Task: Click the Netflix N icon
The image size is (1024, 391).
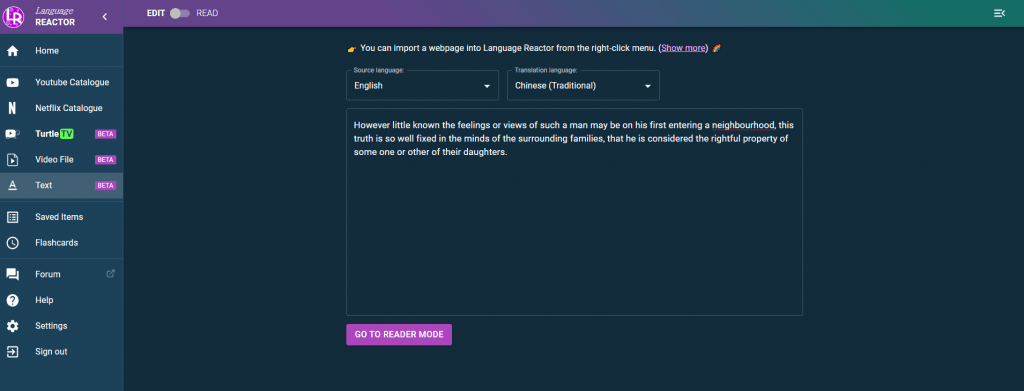Action: 12,108
